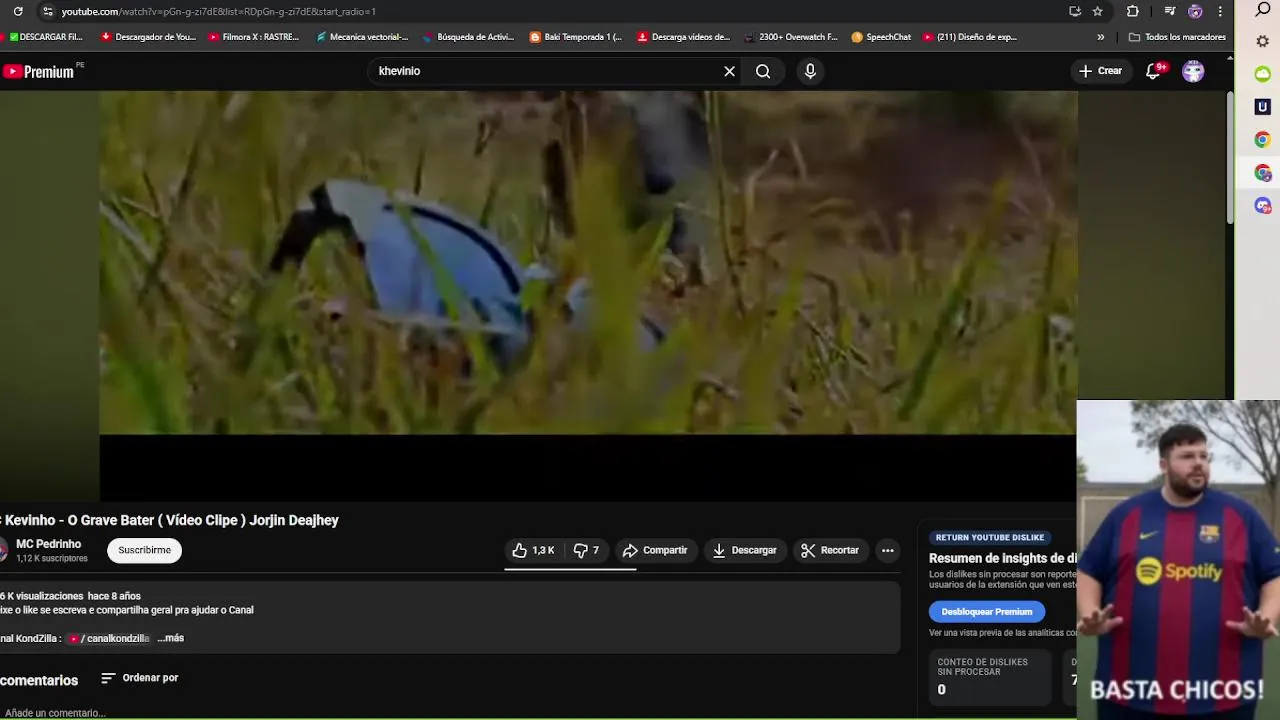
Task: Open the Baki Temporada 1 bookmark
Action: [x=576, y=37]
